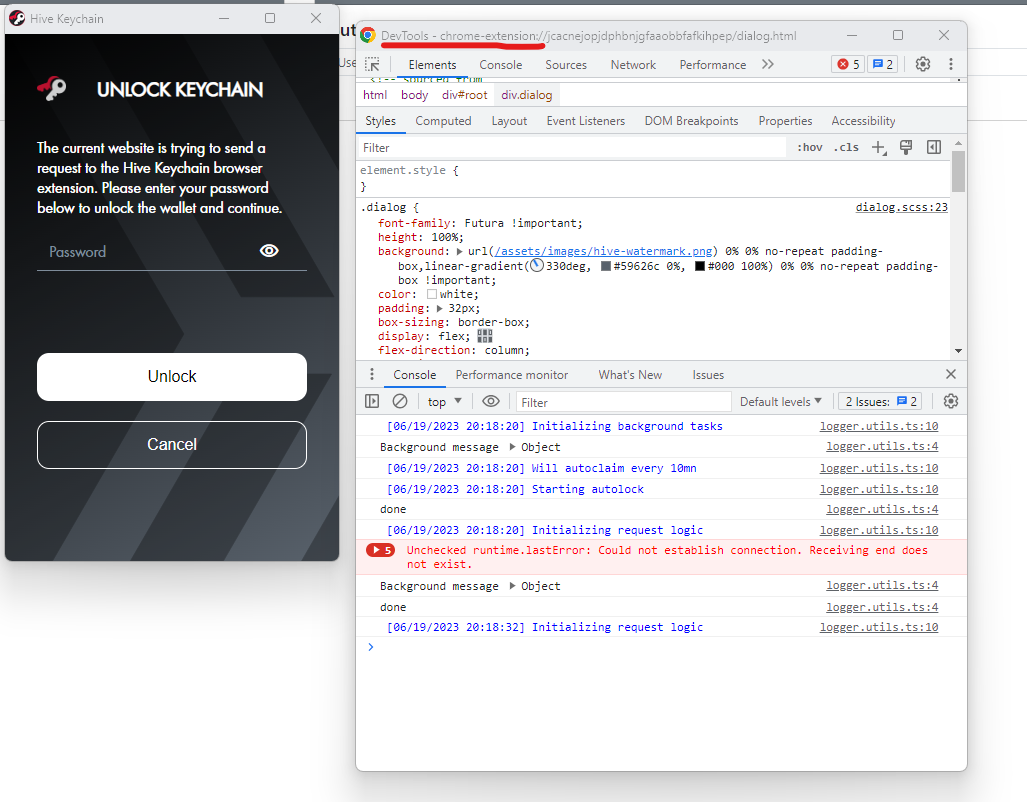
Task: Open flexbox editor icon next to display
Action: click(x=485, y=336)
